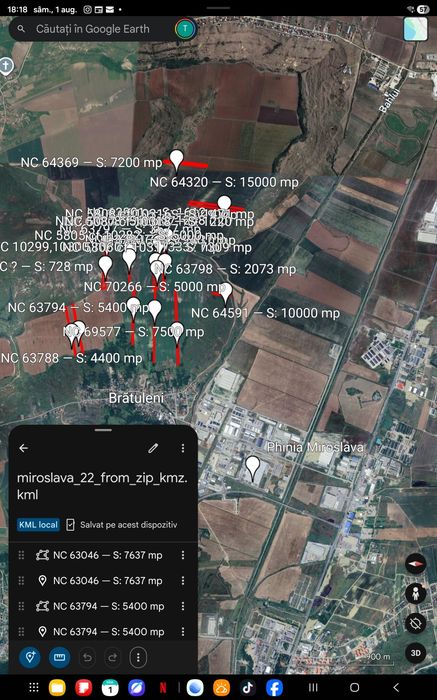
Task: Redo the last edit
Action: click(x=112, y=657)
